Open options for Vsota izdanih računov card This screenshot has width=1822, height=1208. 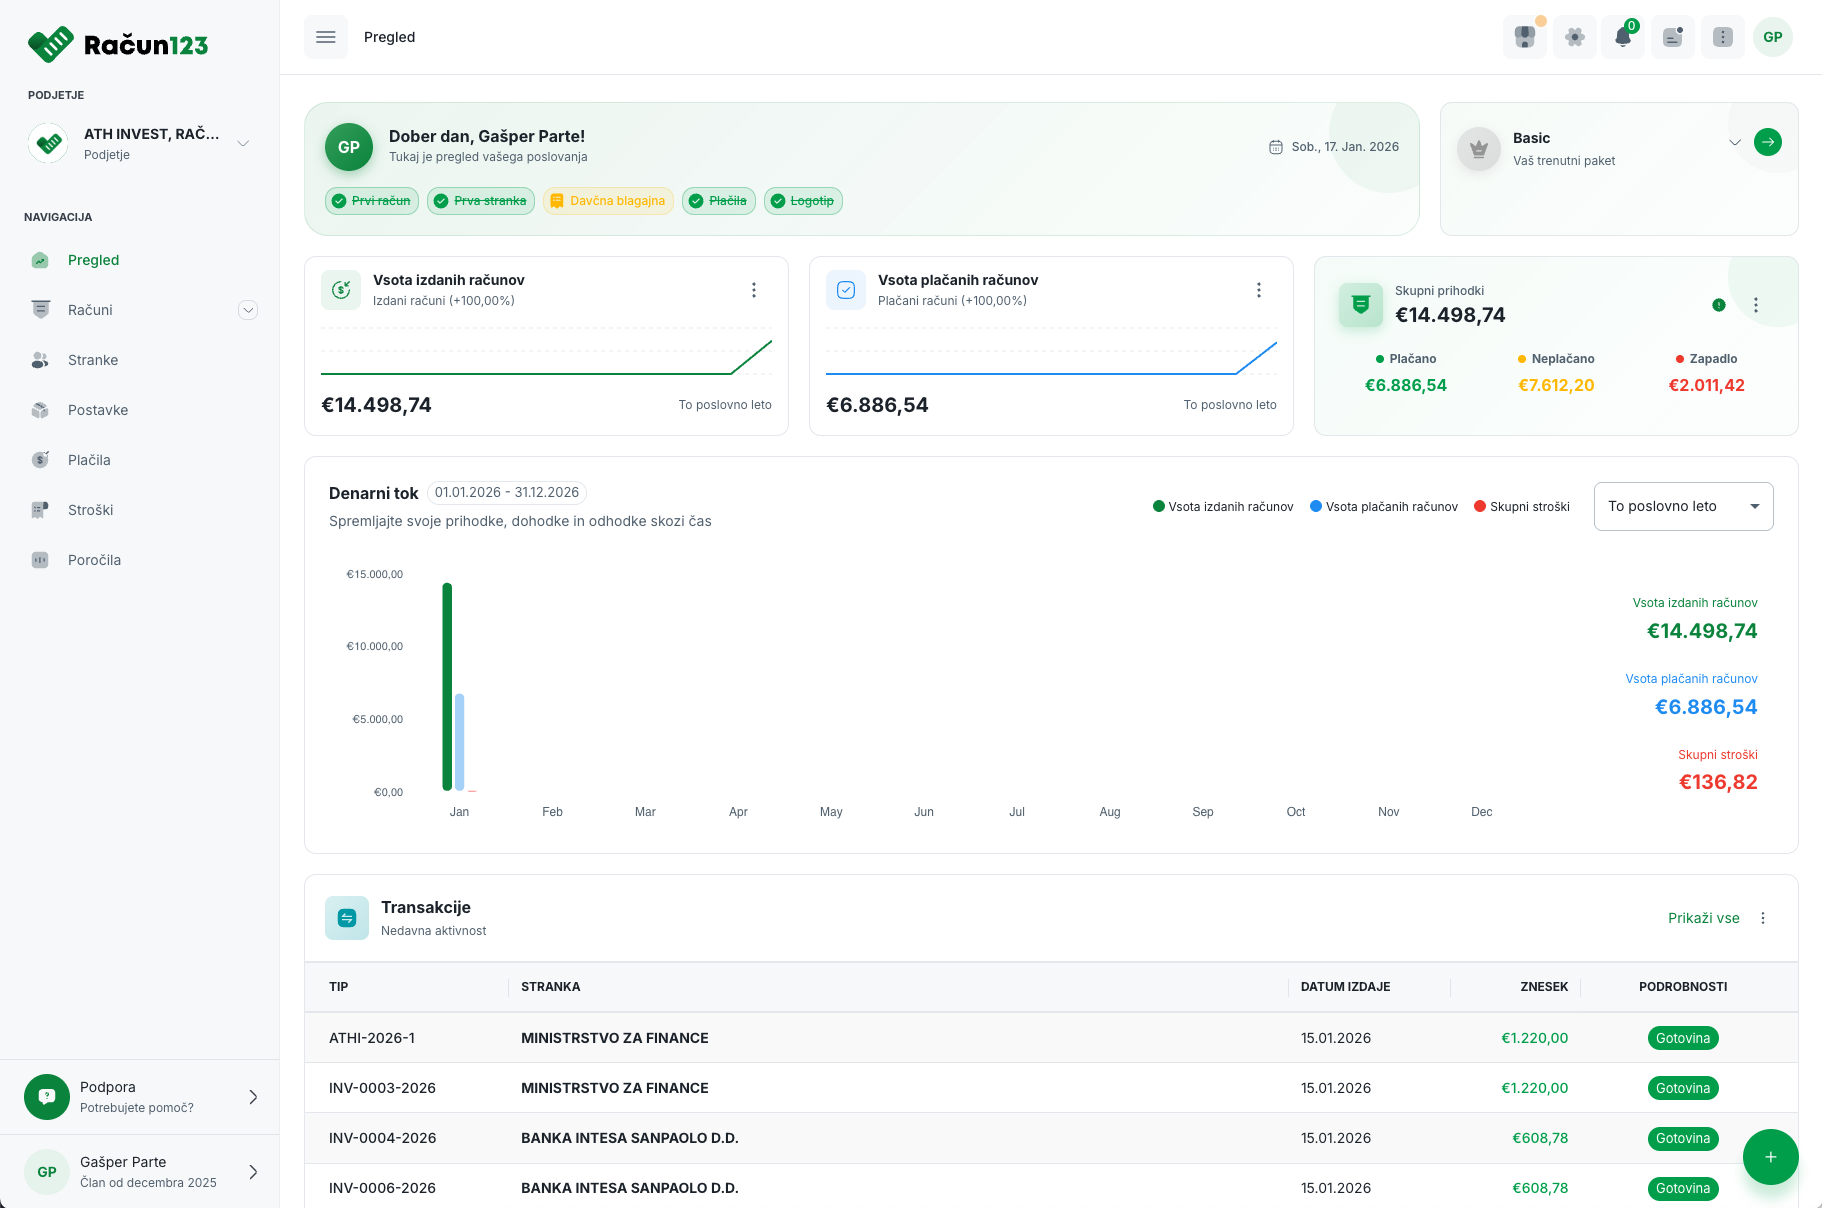coord(754,290)
